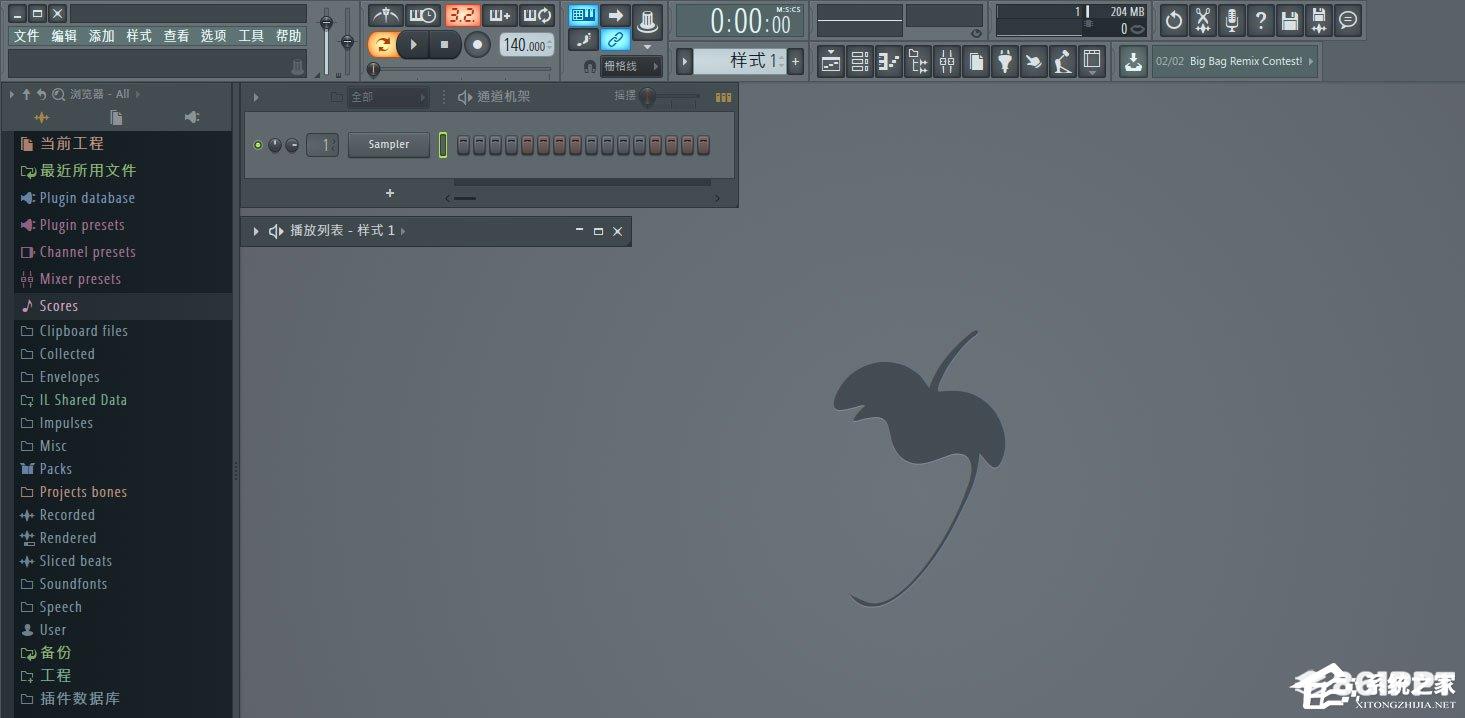Enable wait for input before recording
The image size is (1465, 718).
tap(422, 15)
